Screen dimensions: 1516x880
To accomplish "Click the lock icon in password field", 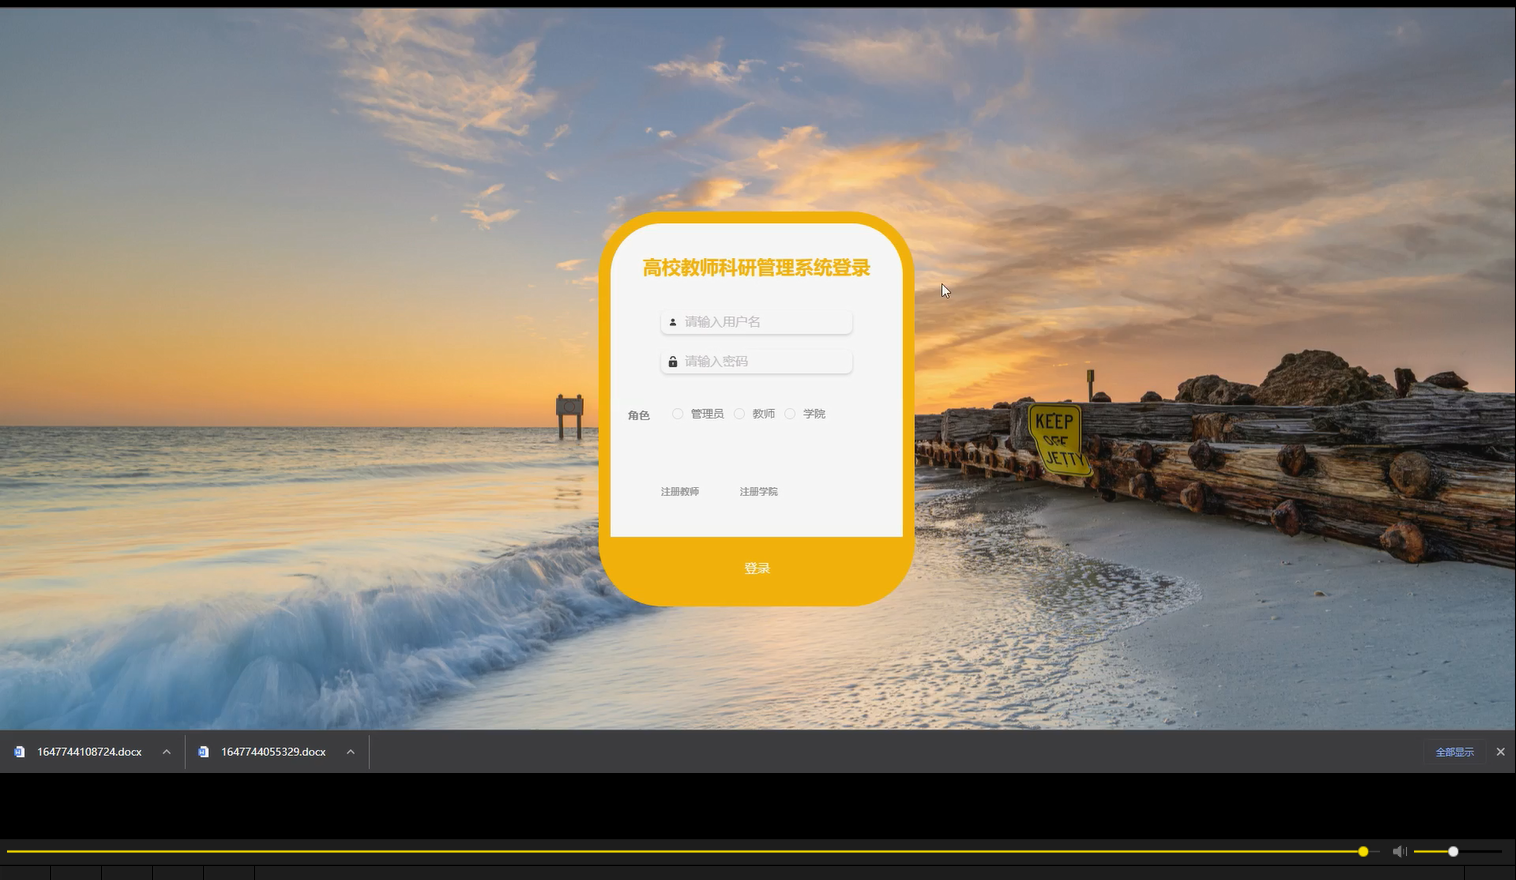I will (x=673, y=361).
